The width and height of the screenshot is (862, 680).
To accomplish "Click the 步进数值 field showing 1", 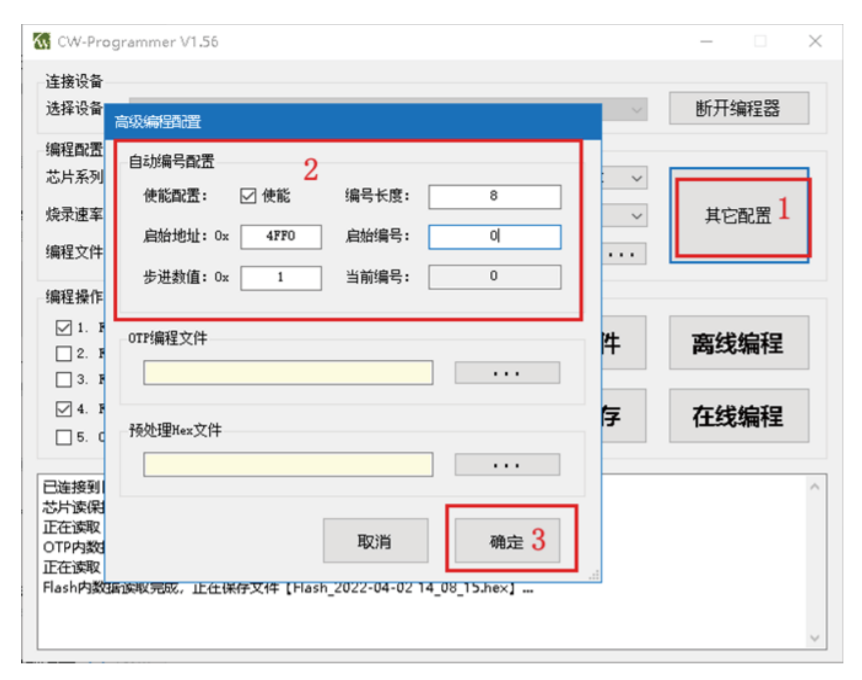I will [x=281, y=278].
